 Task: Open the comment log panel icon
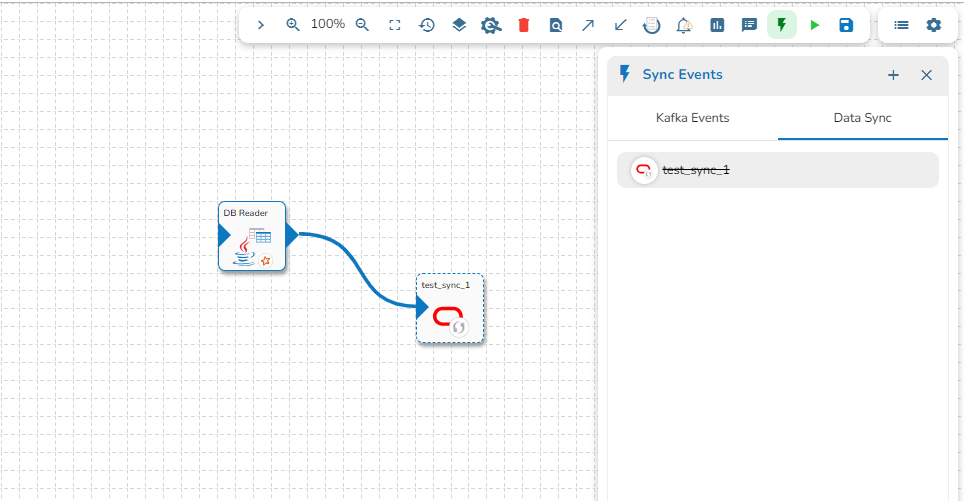click(749, 25)
